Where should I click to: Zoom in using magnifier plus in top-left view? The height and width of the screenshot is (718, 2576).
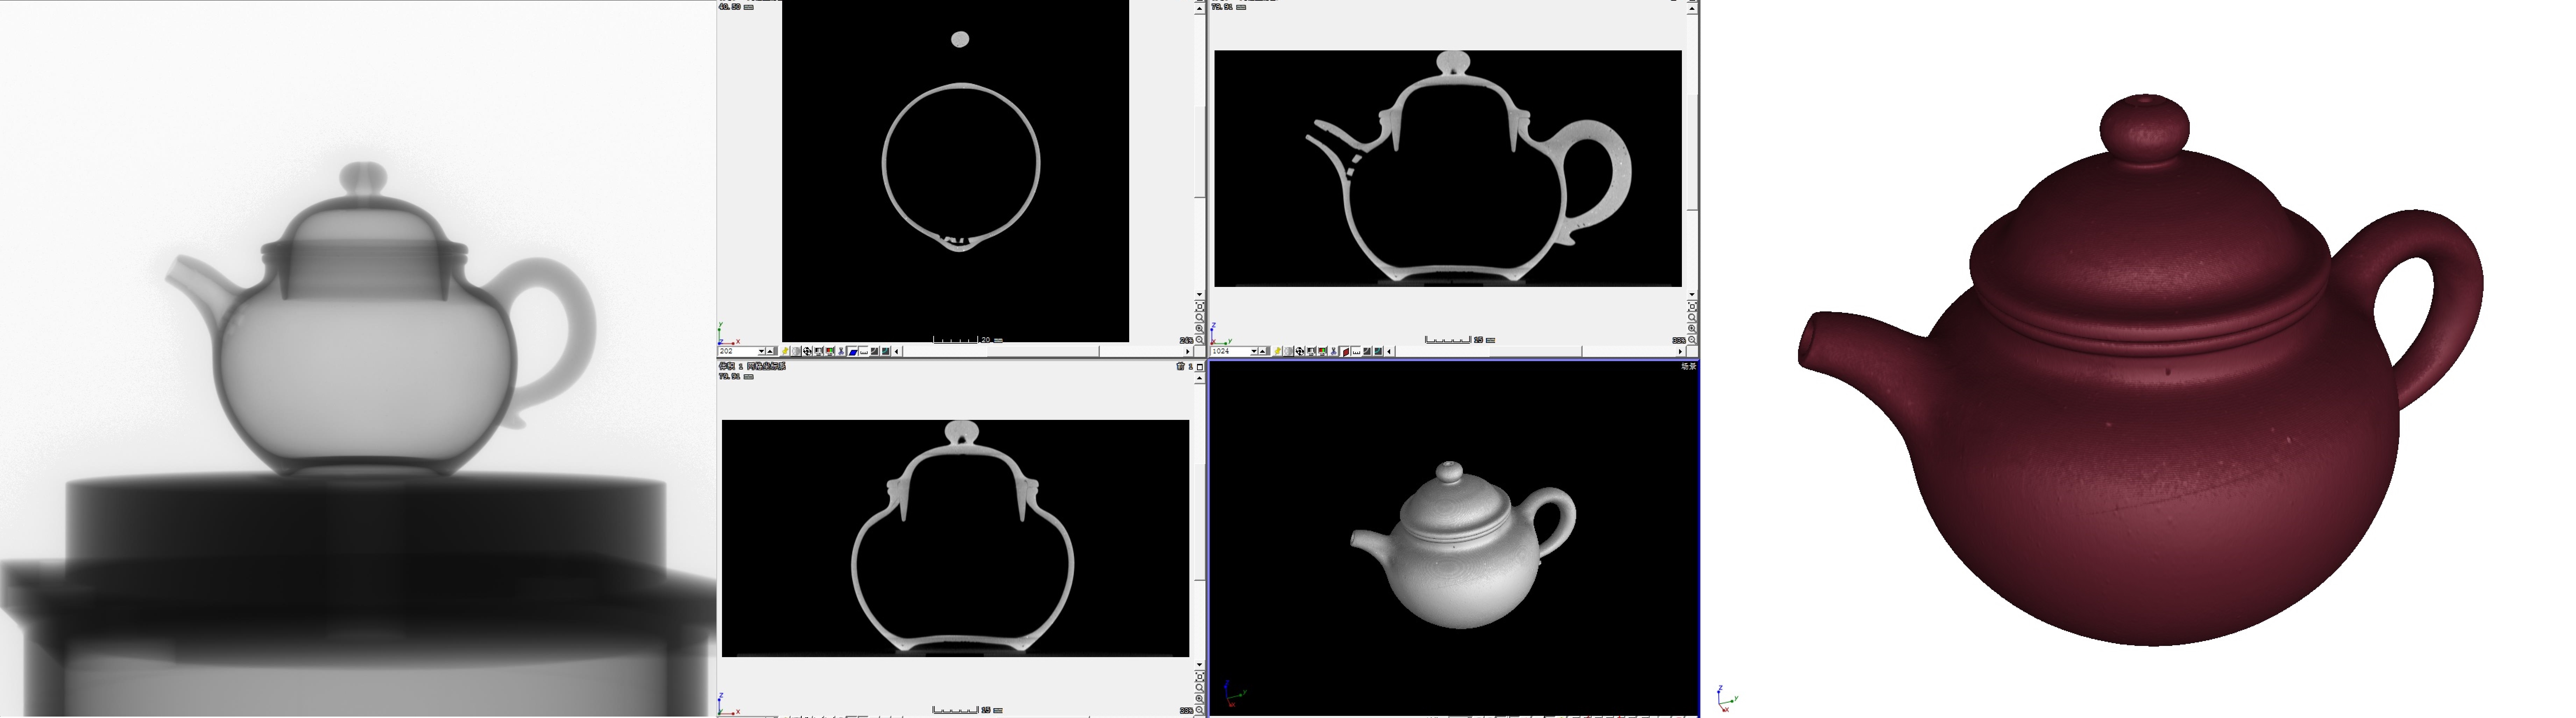pyautogui.click(x=1200, y=329)
